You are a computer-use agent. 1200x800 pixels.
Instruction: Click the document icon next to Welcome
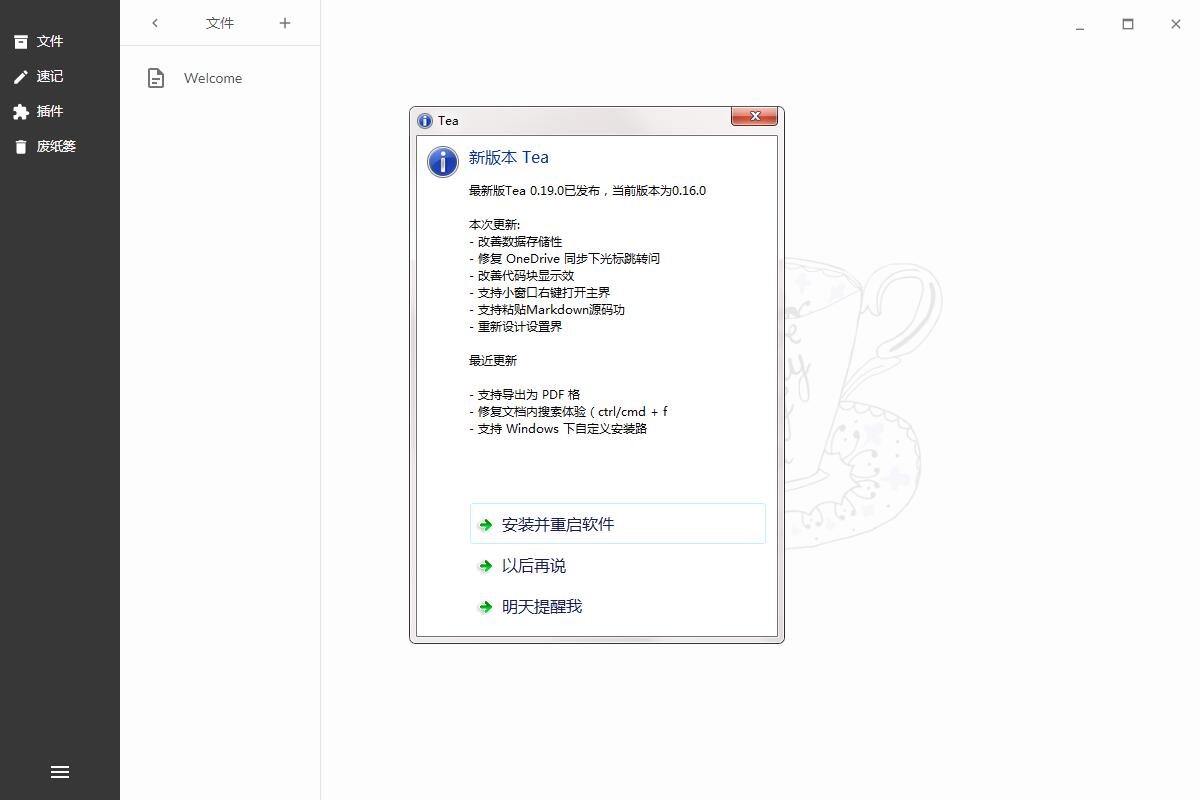click(156, 78)
